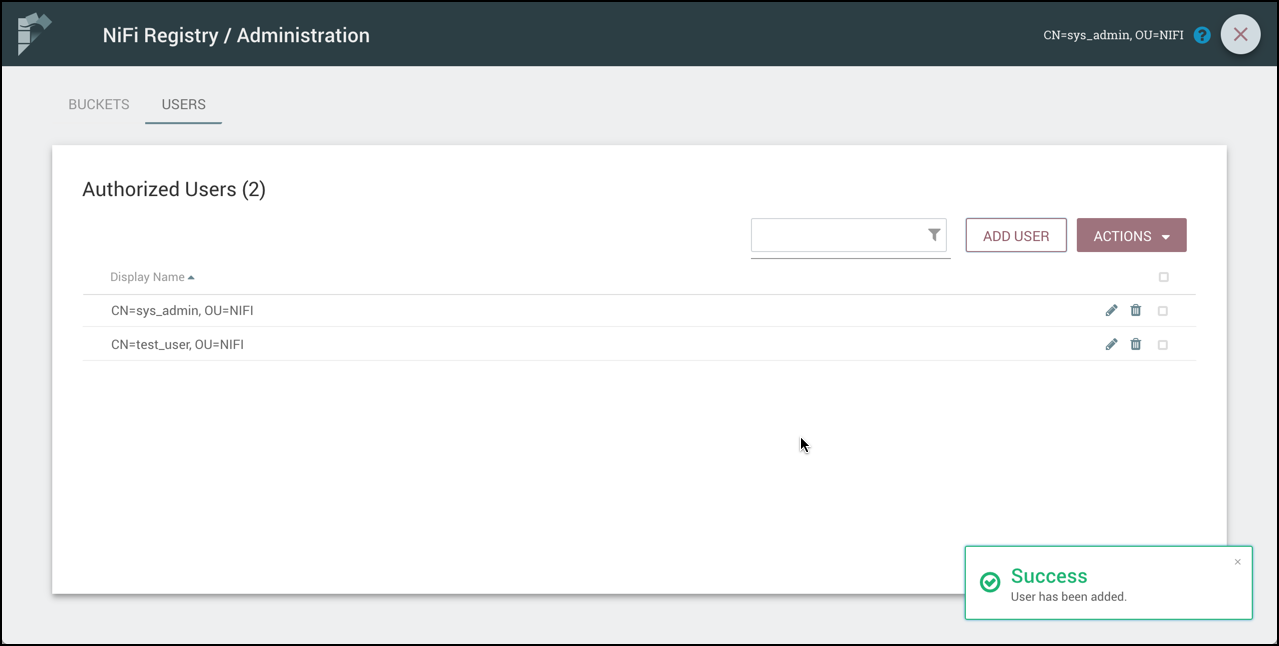Click the Authorized Users heading

coord(173,189)
